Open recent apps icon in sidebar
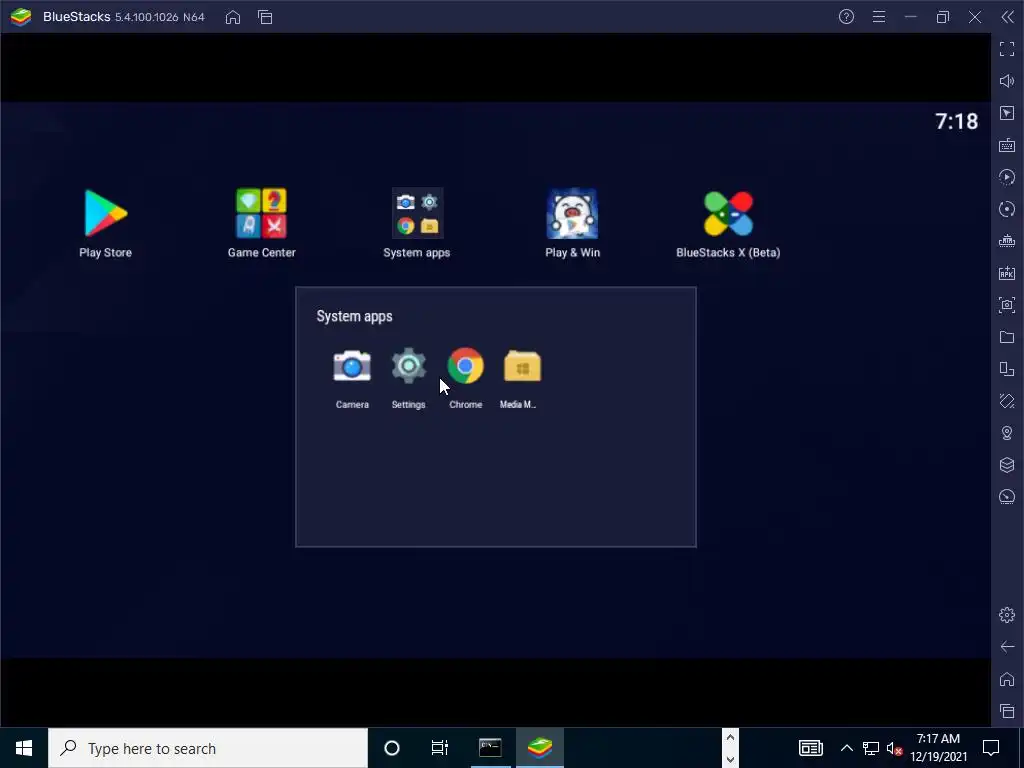Viewport: 1024px width, 768px height. pos(1007,711)
